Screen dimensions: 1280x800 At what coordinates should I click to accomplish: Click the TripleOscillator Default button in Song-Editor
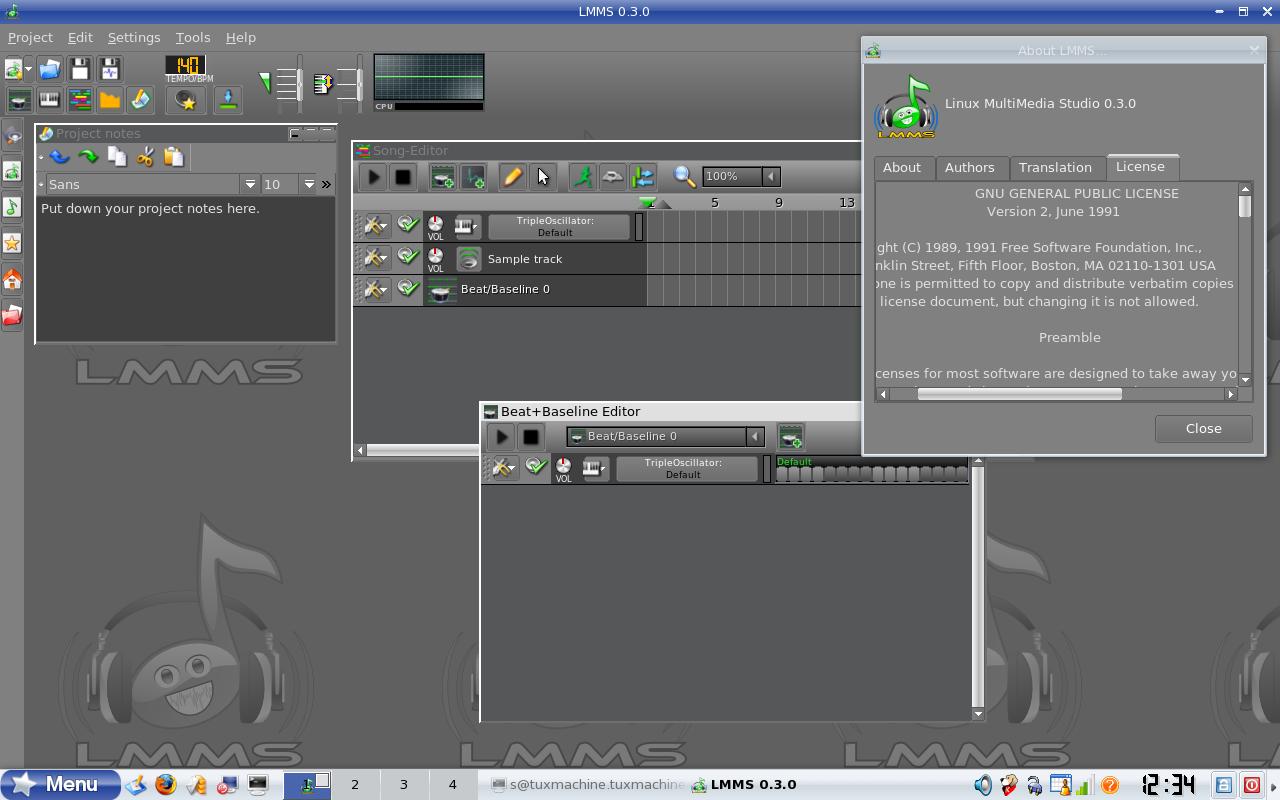[x=559, y=227]
